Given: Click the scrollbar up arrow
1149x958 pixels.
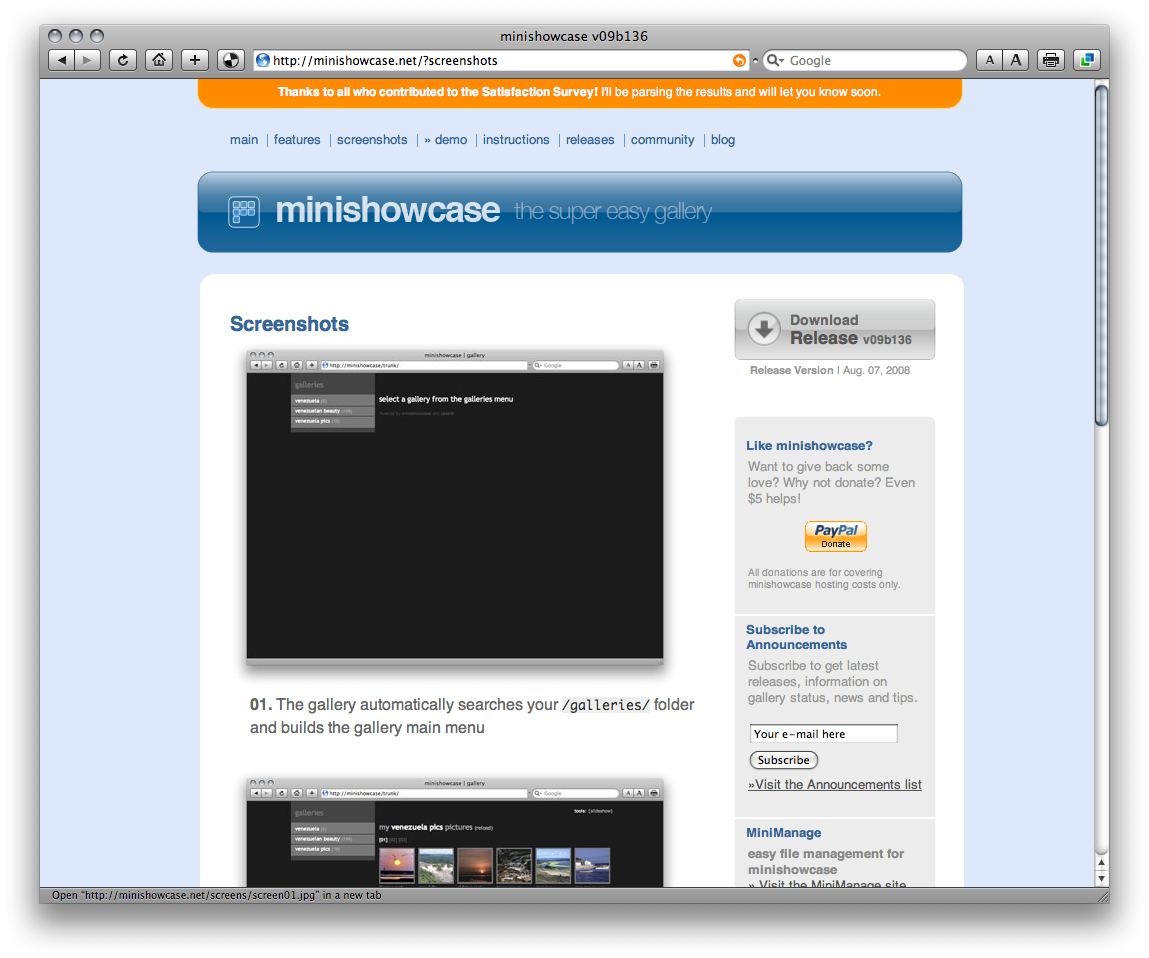Looking at the screenshot, I should point(1101,863).
